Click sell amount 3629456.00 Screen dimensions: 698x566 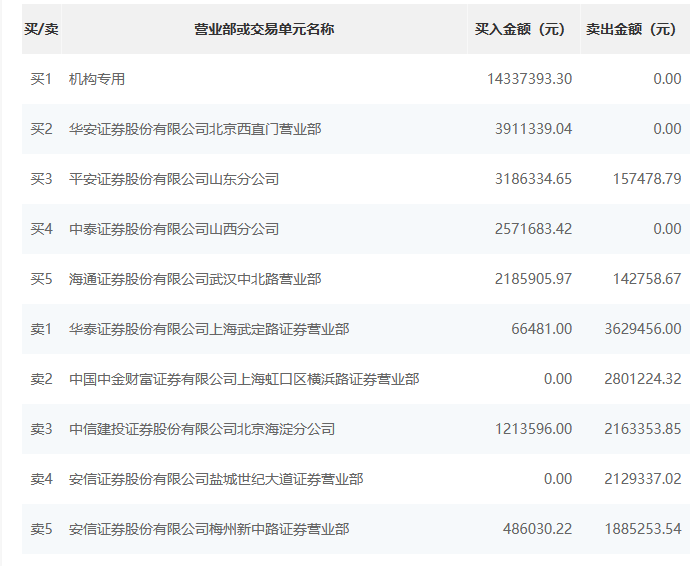click(x=643, y=329)
